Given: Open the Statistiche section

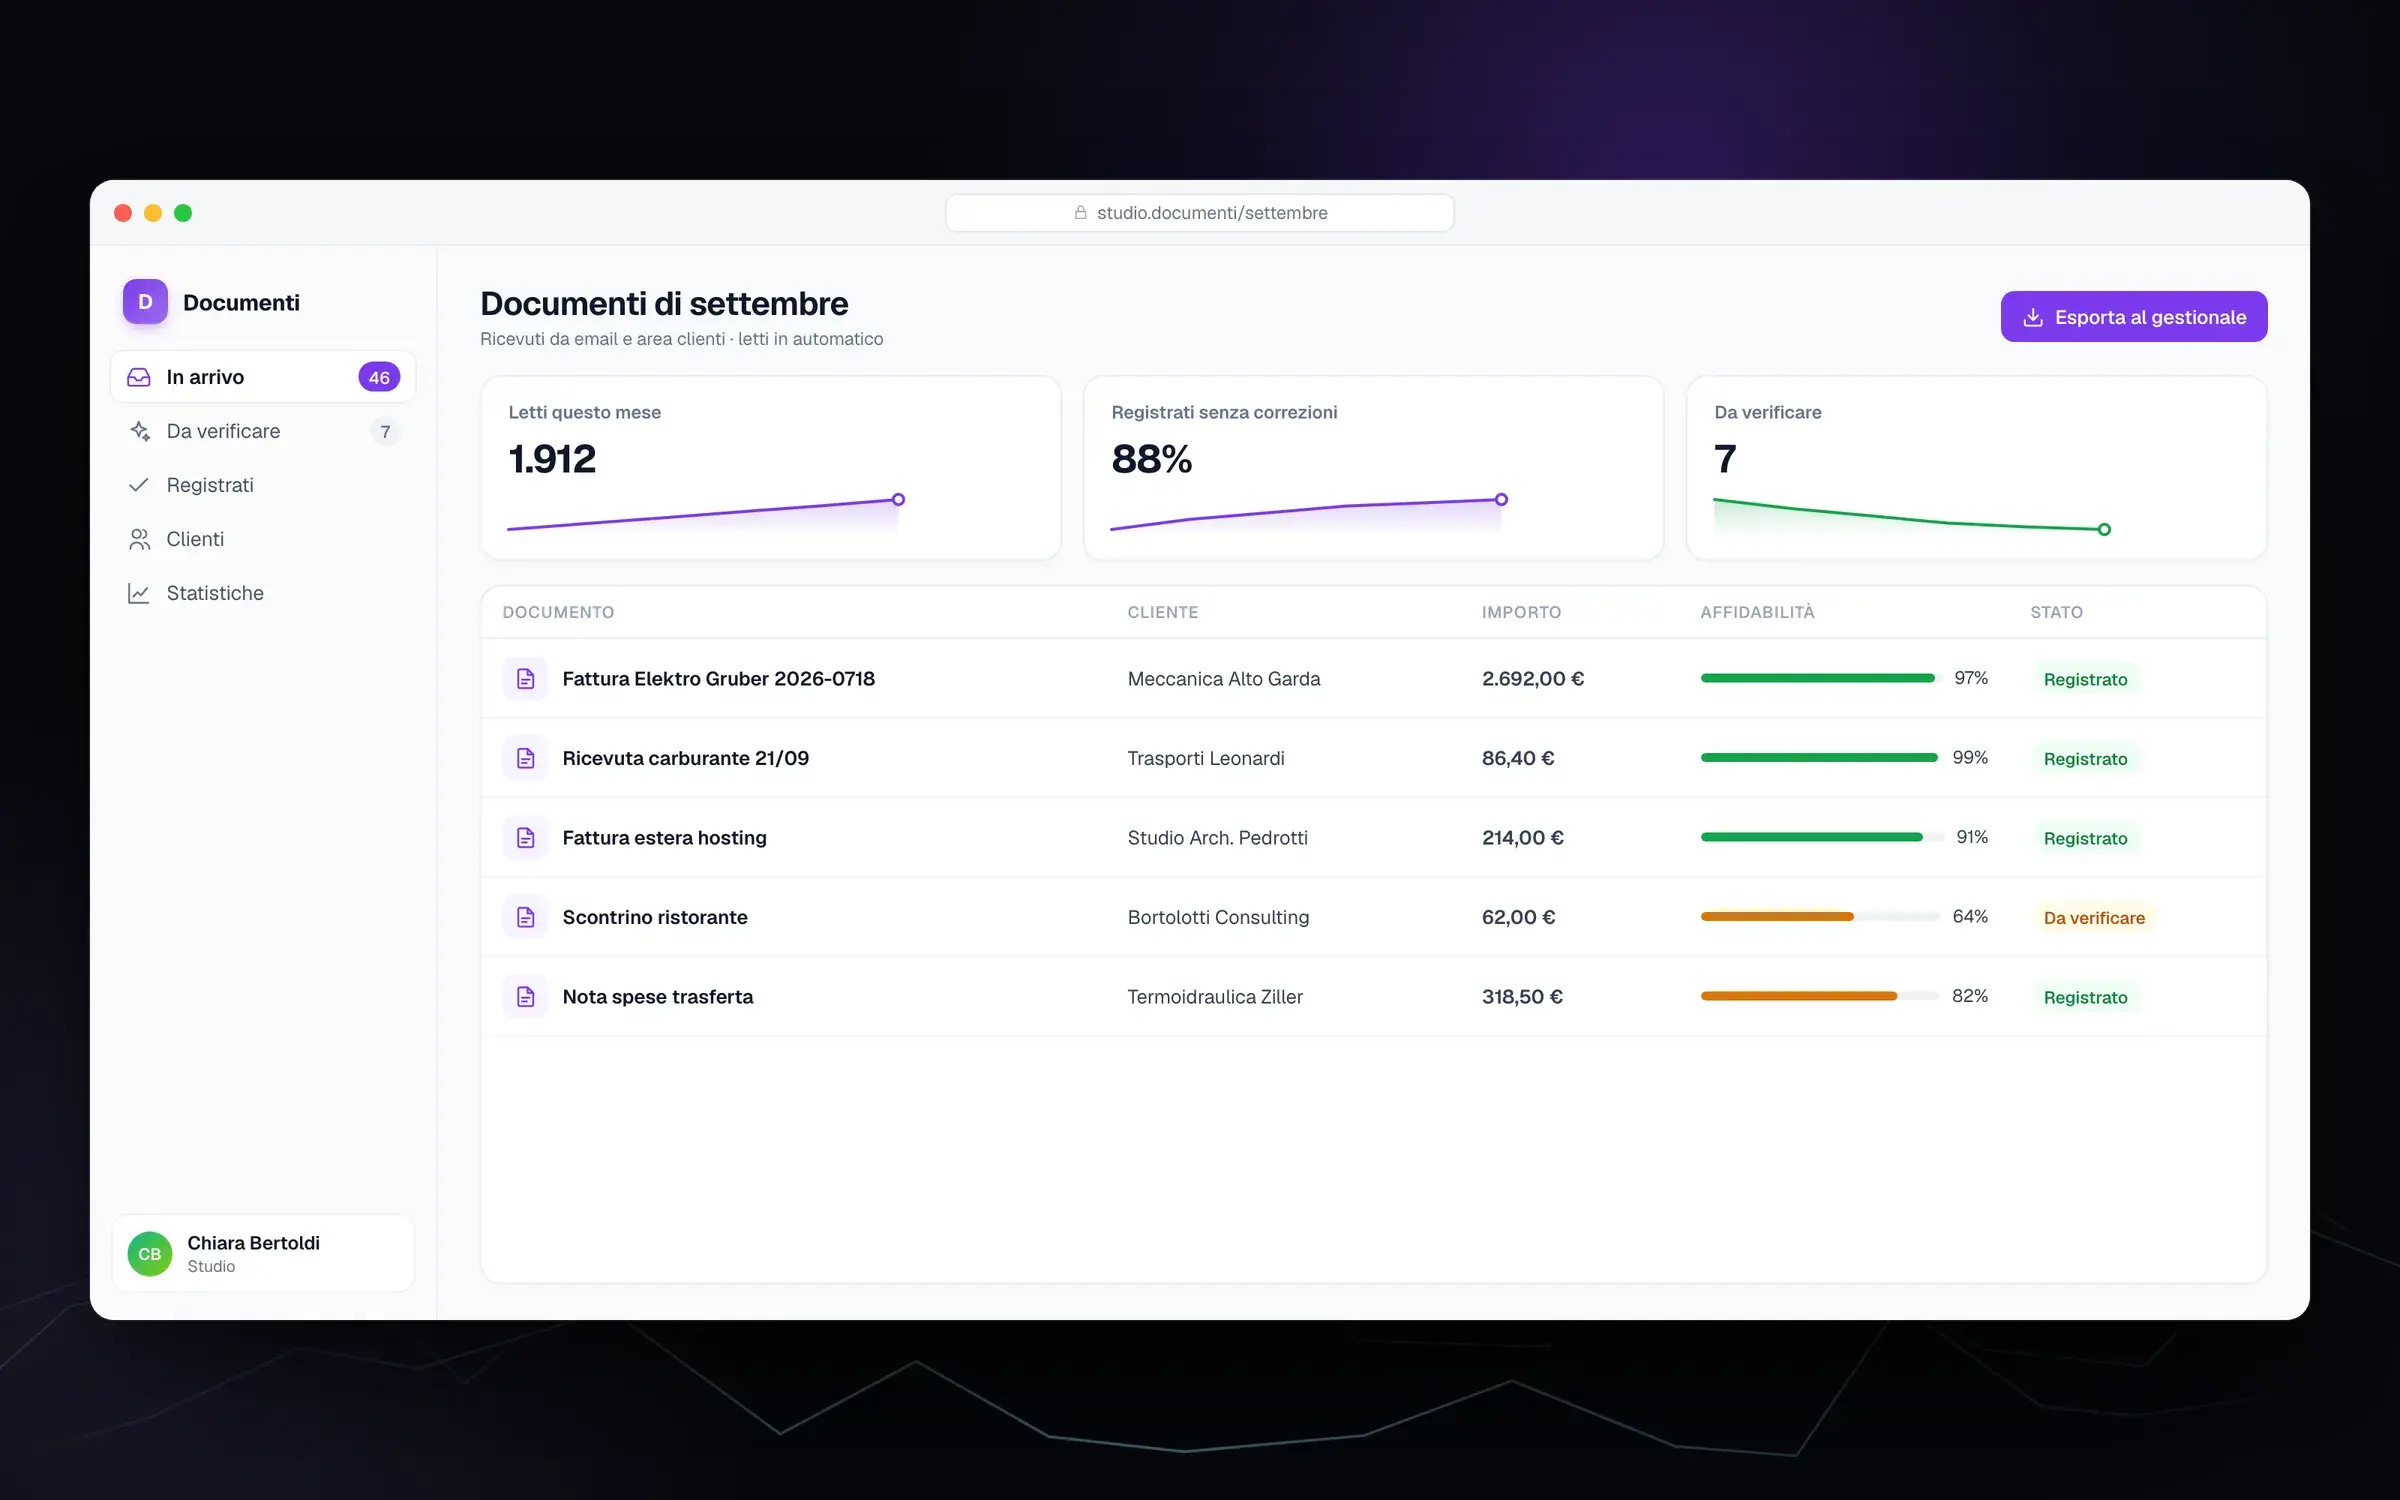Looking at the screenshot, I should (x=263, y=593).
